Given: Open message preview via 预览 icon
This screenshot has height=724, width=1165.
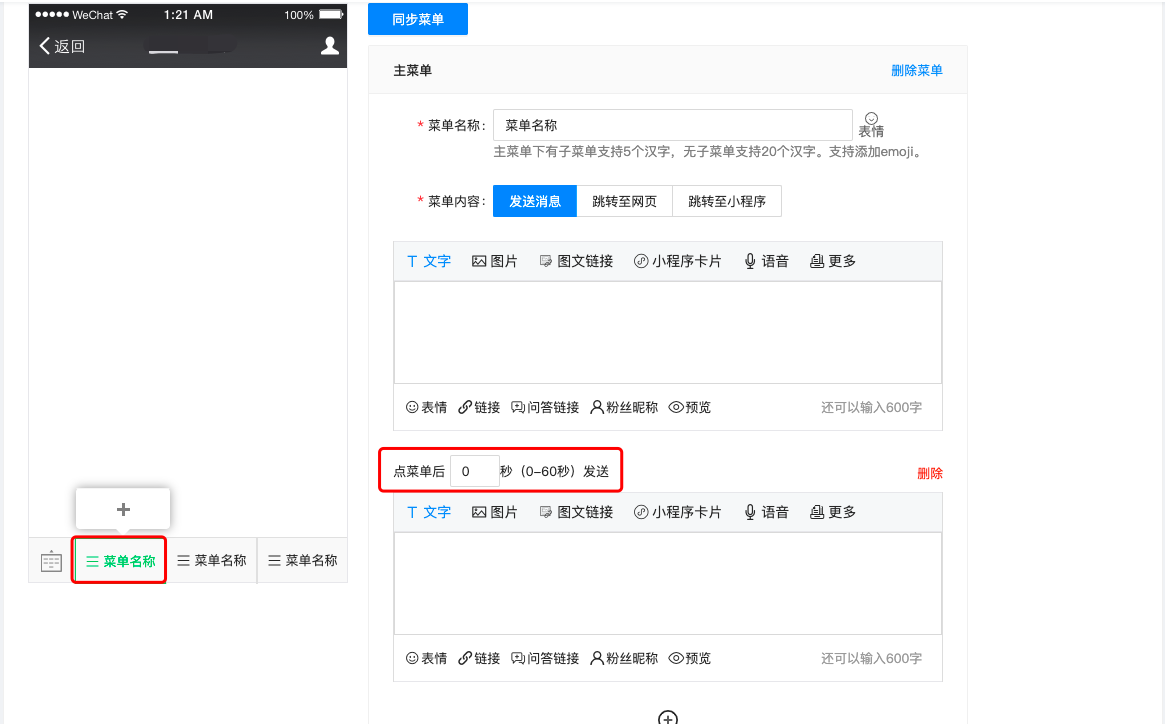Looking at the screenshot, I should (689, 407).
